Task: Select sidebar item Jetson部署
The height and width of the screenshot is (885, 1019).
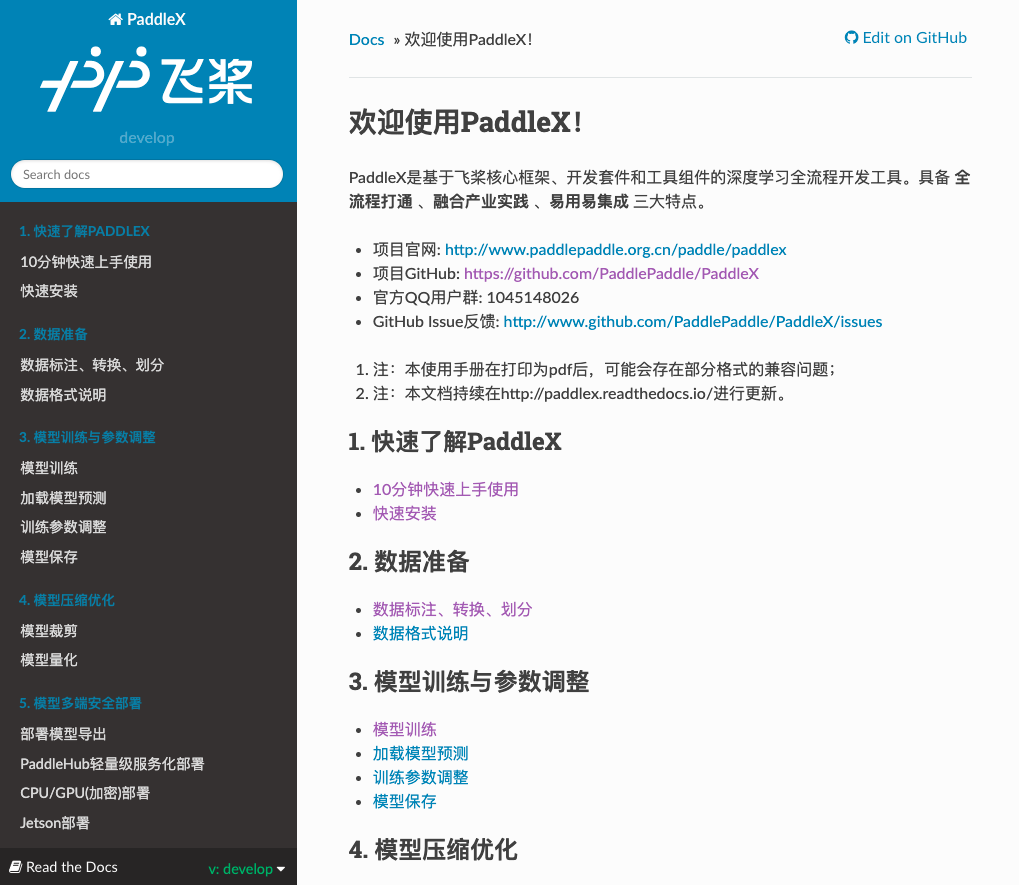Action: (55, 823)
